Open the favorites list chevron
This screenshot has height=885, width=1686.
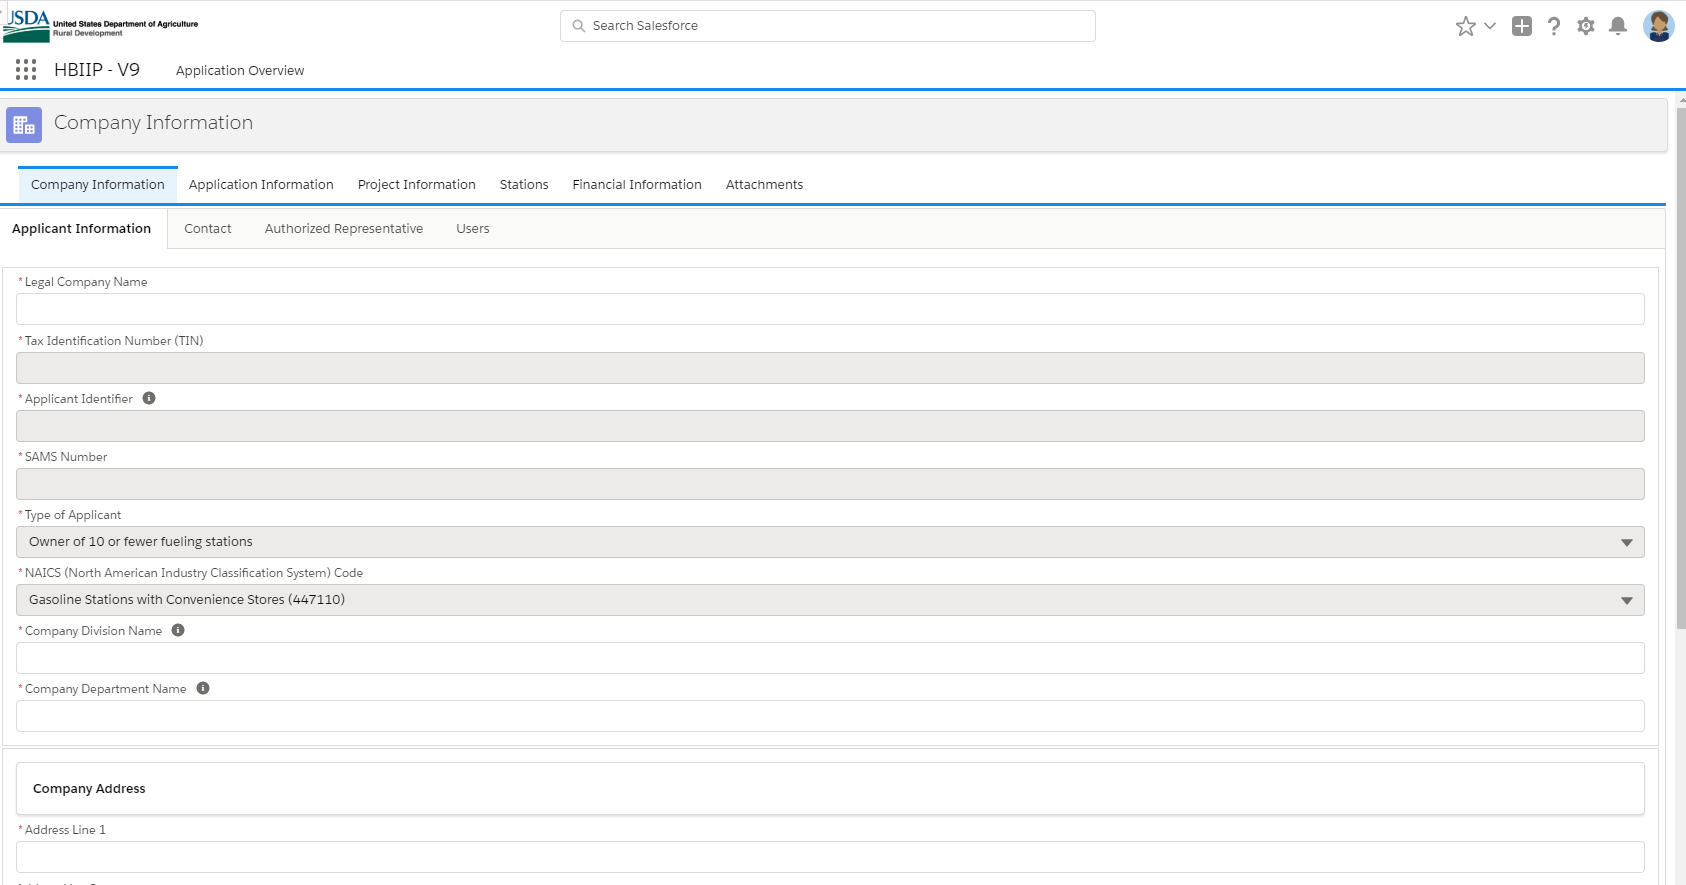(x=1490, y=26)
